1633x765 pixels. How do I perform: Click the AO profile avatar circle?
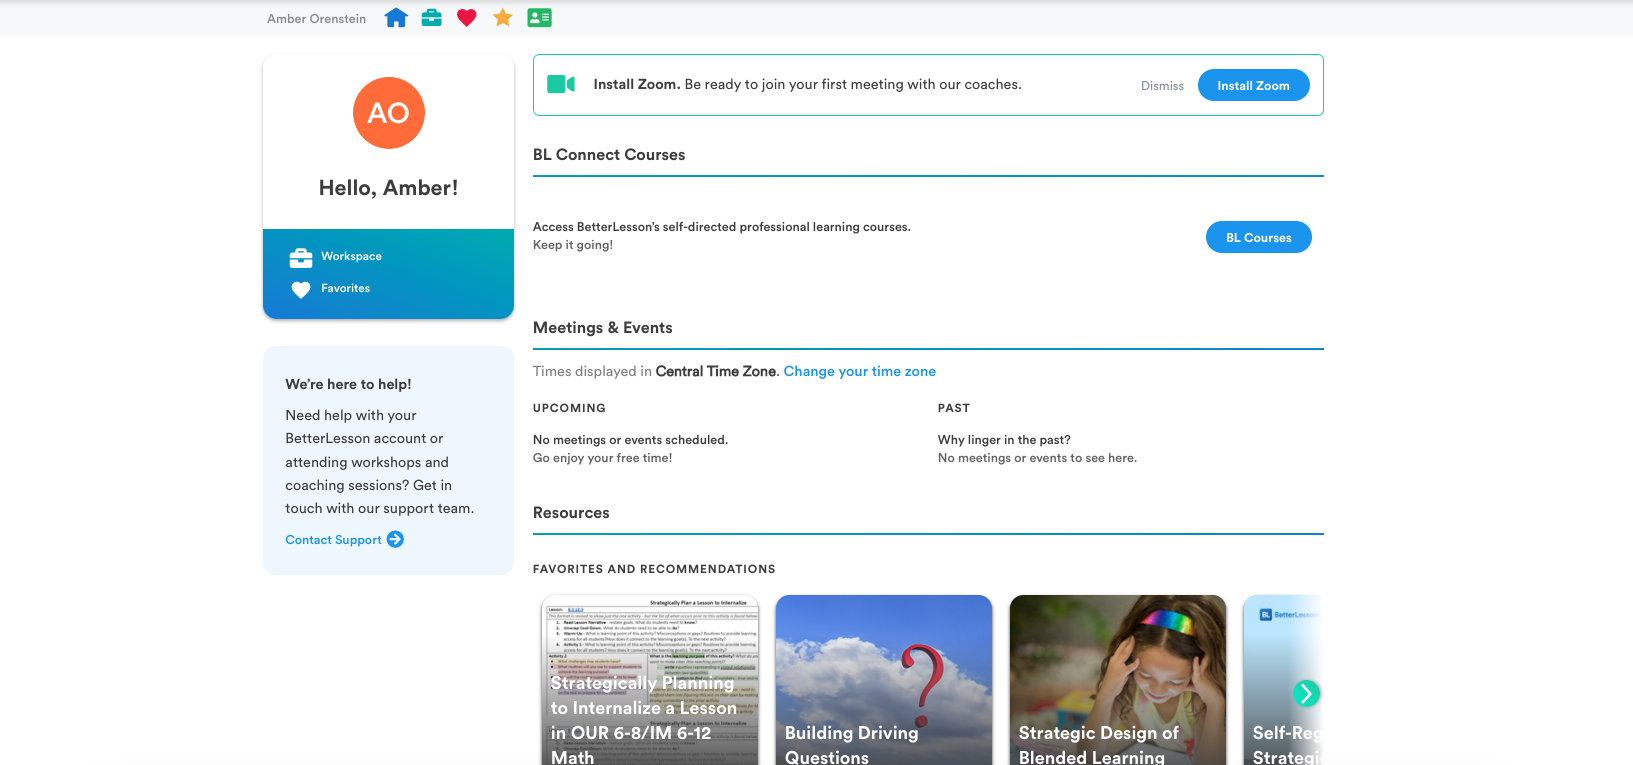coord(389,113)
